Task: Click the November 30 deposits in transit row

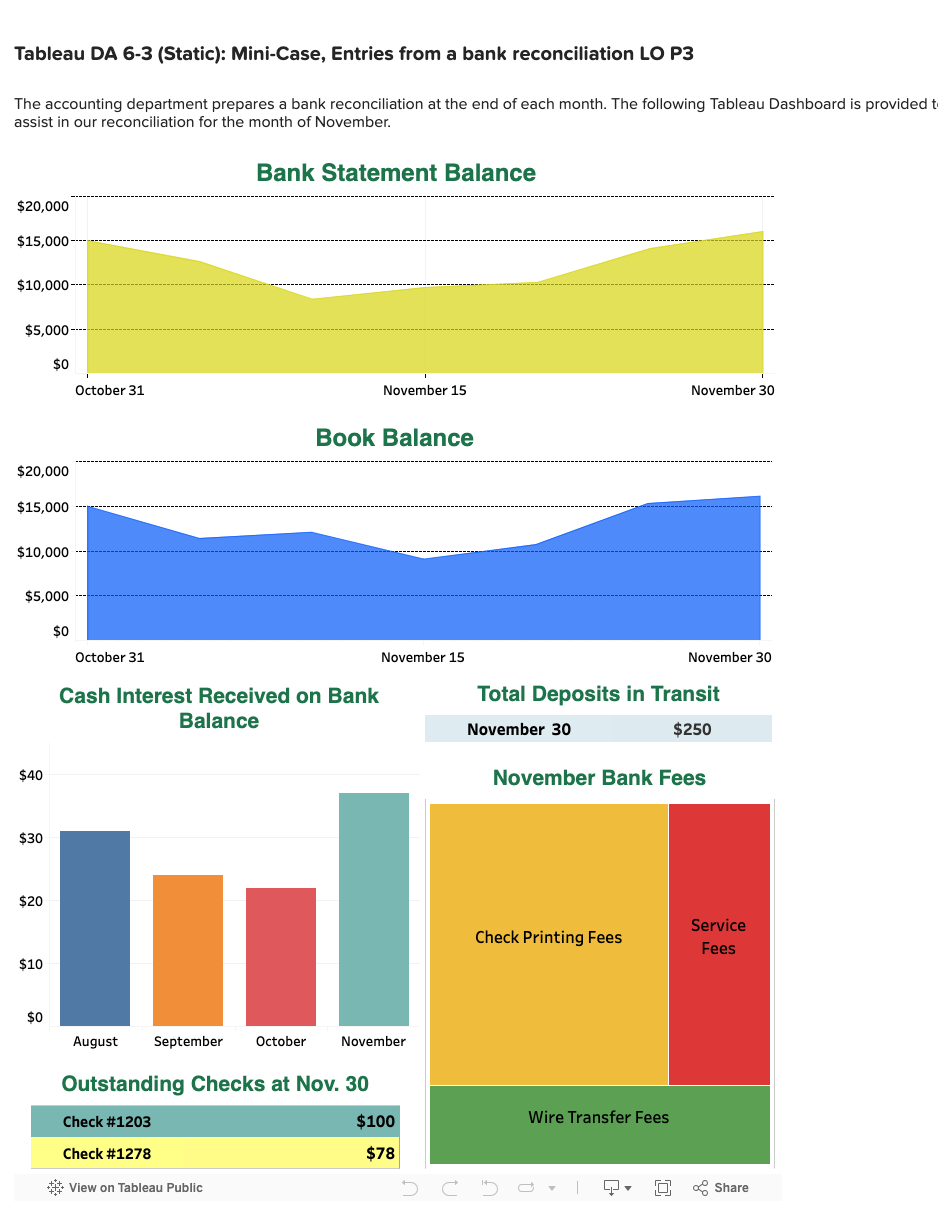Action: tap(598, 729)
